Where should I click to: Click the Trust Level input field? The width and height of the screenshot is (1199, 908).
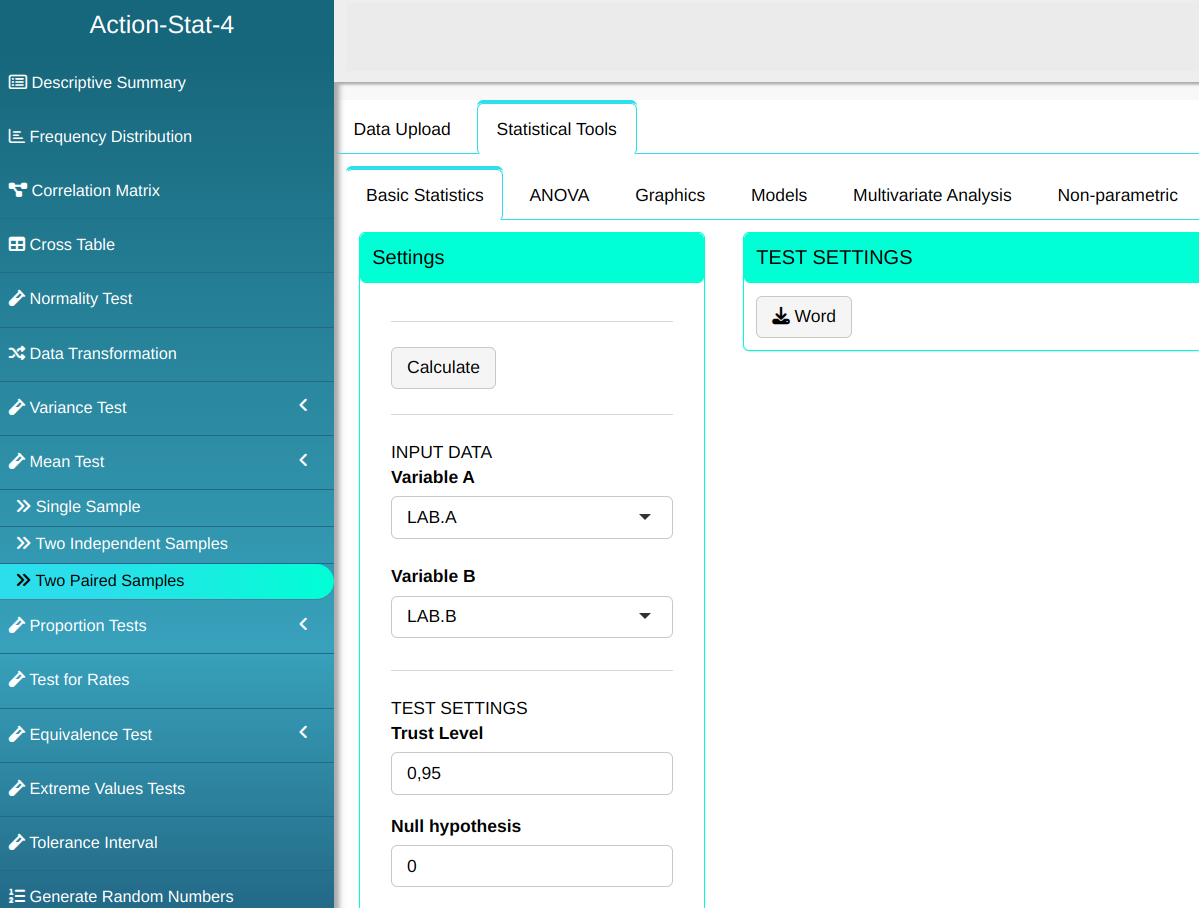pos(531,774)
